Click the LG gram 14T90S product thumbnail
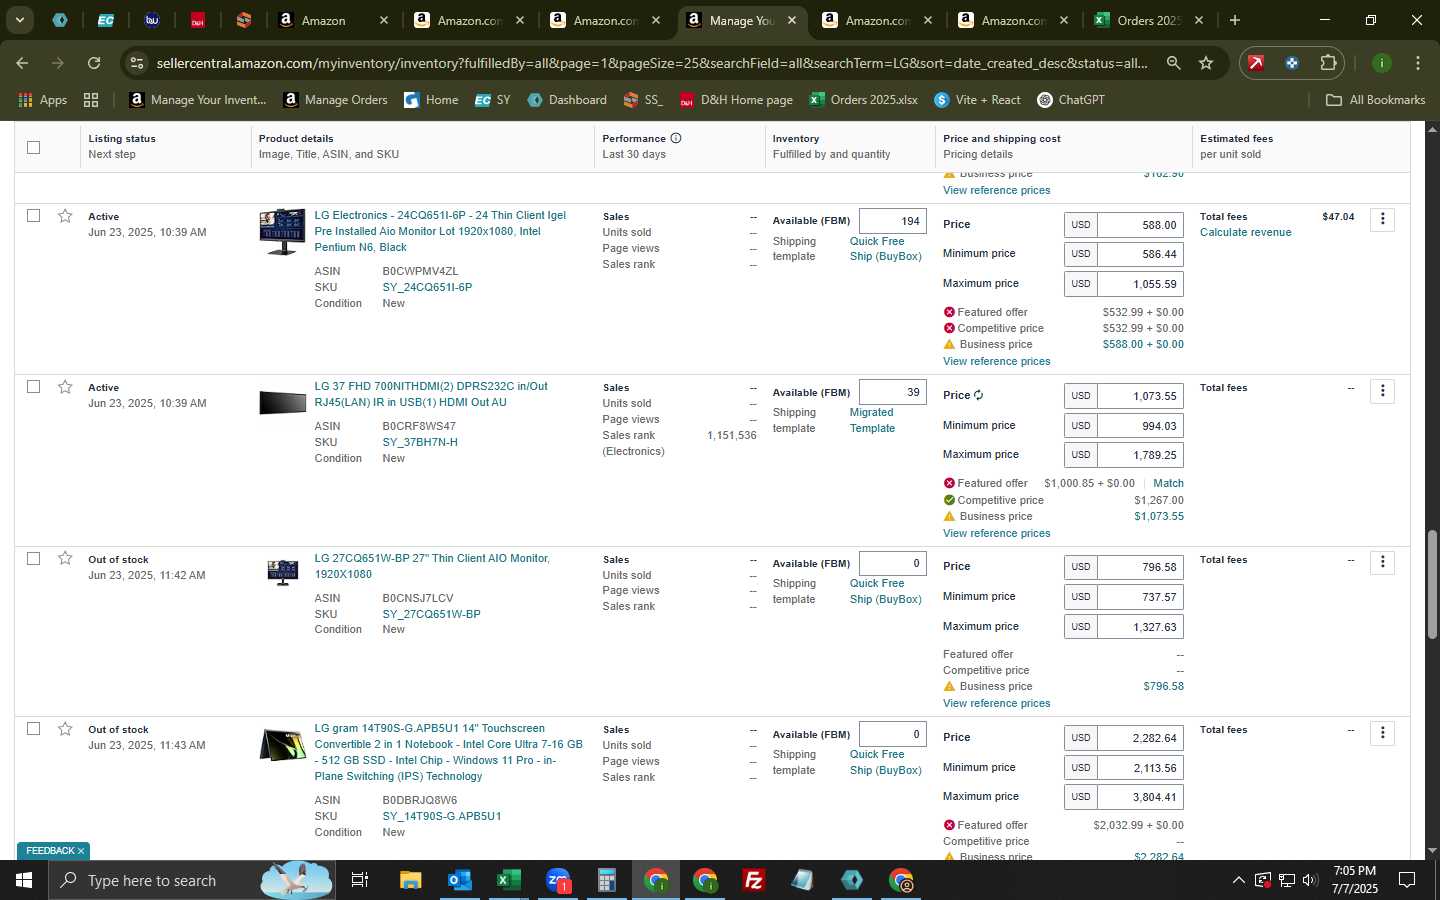 [282, 745]
